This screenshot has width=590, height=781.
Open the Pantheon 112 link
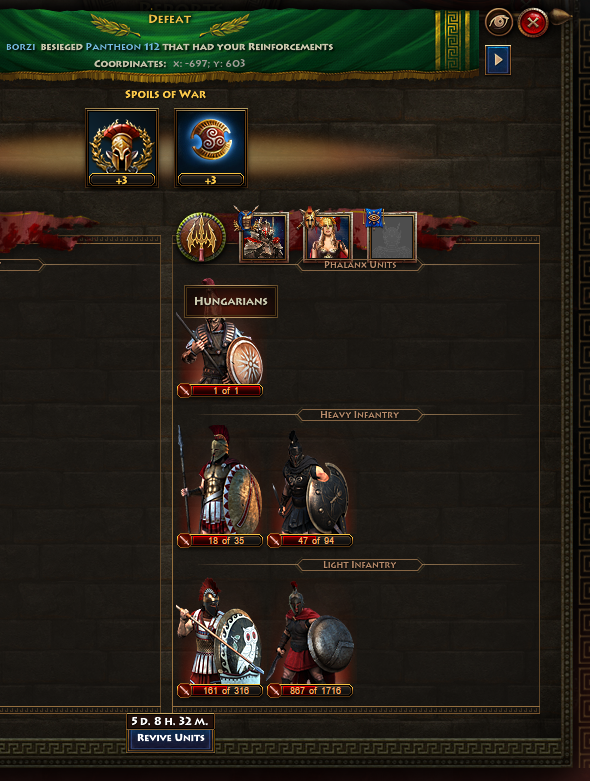(122, 47)
